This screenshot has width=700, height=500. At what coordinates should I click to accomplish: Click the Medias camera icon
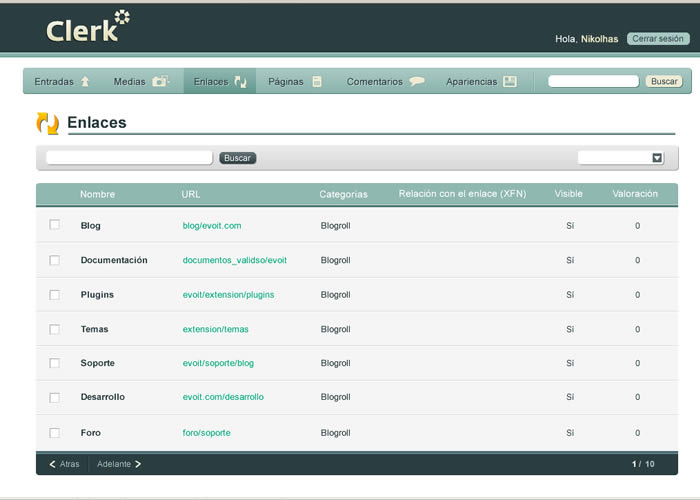tap(160, 81)
